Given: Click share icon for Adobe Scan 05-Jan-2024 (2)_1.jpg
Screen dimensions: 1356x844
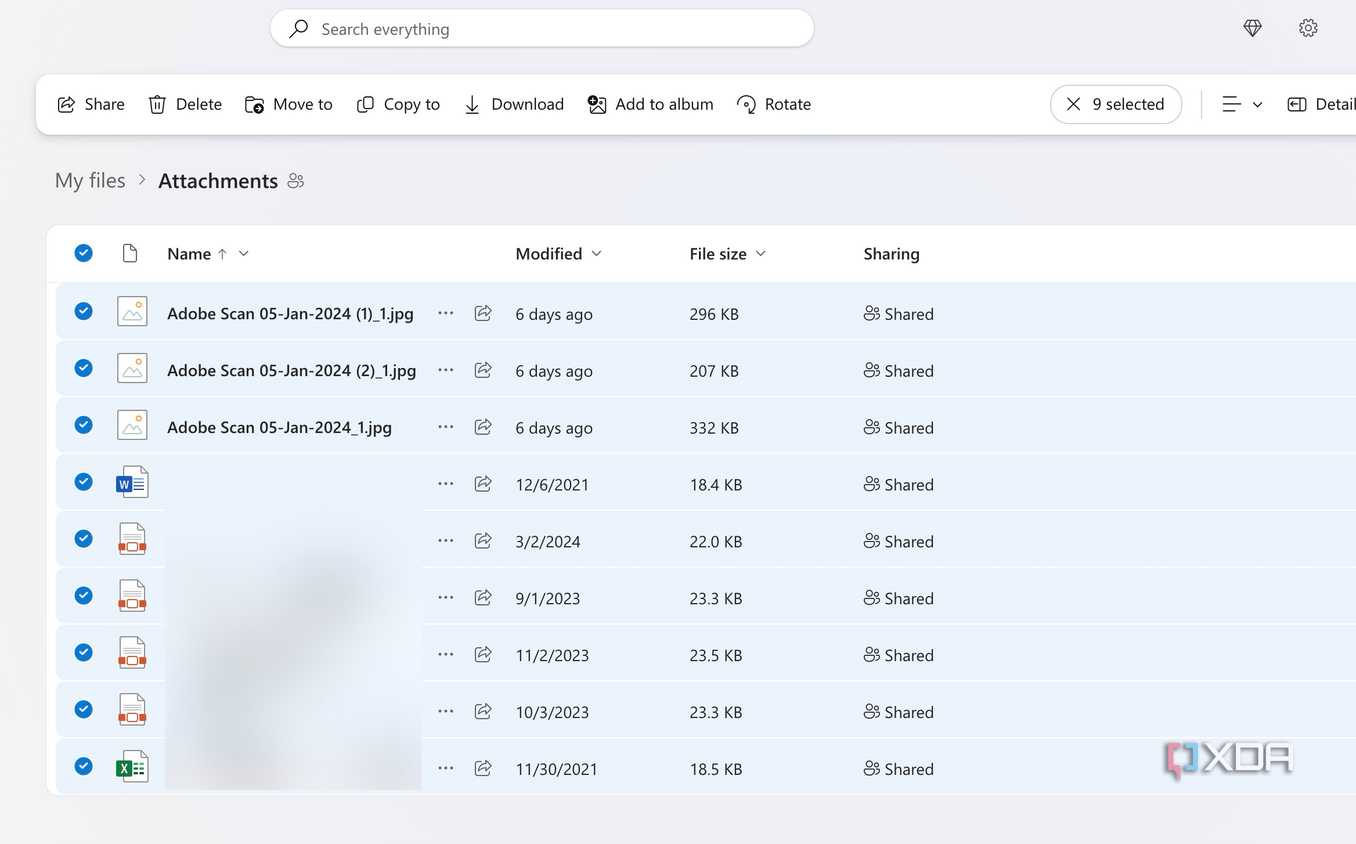Looking at the screenshot, I should click(483, 370).
